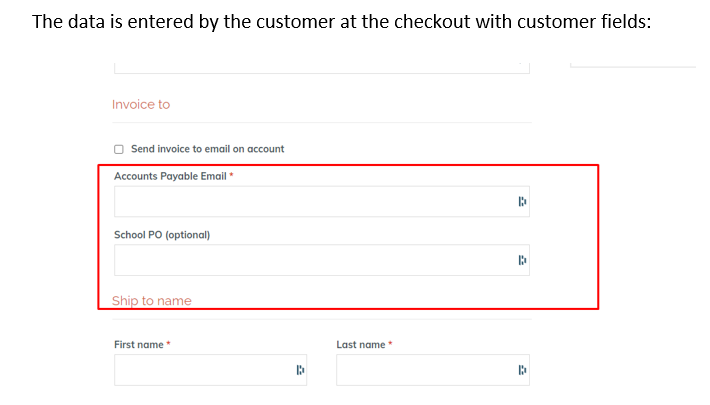Screen dimensions: 710x405
Task: Click the 'Send invoice to email on account' label
Action: coord(207,149)
